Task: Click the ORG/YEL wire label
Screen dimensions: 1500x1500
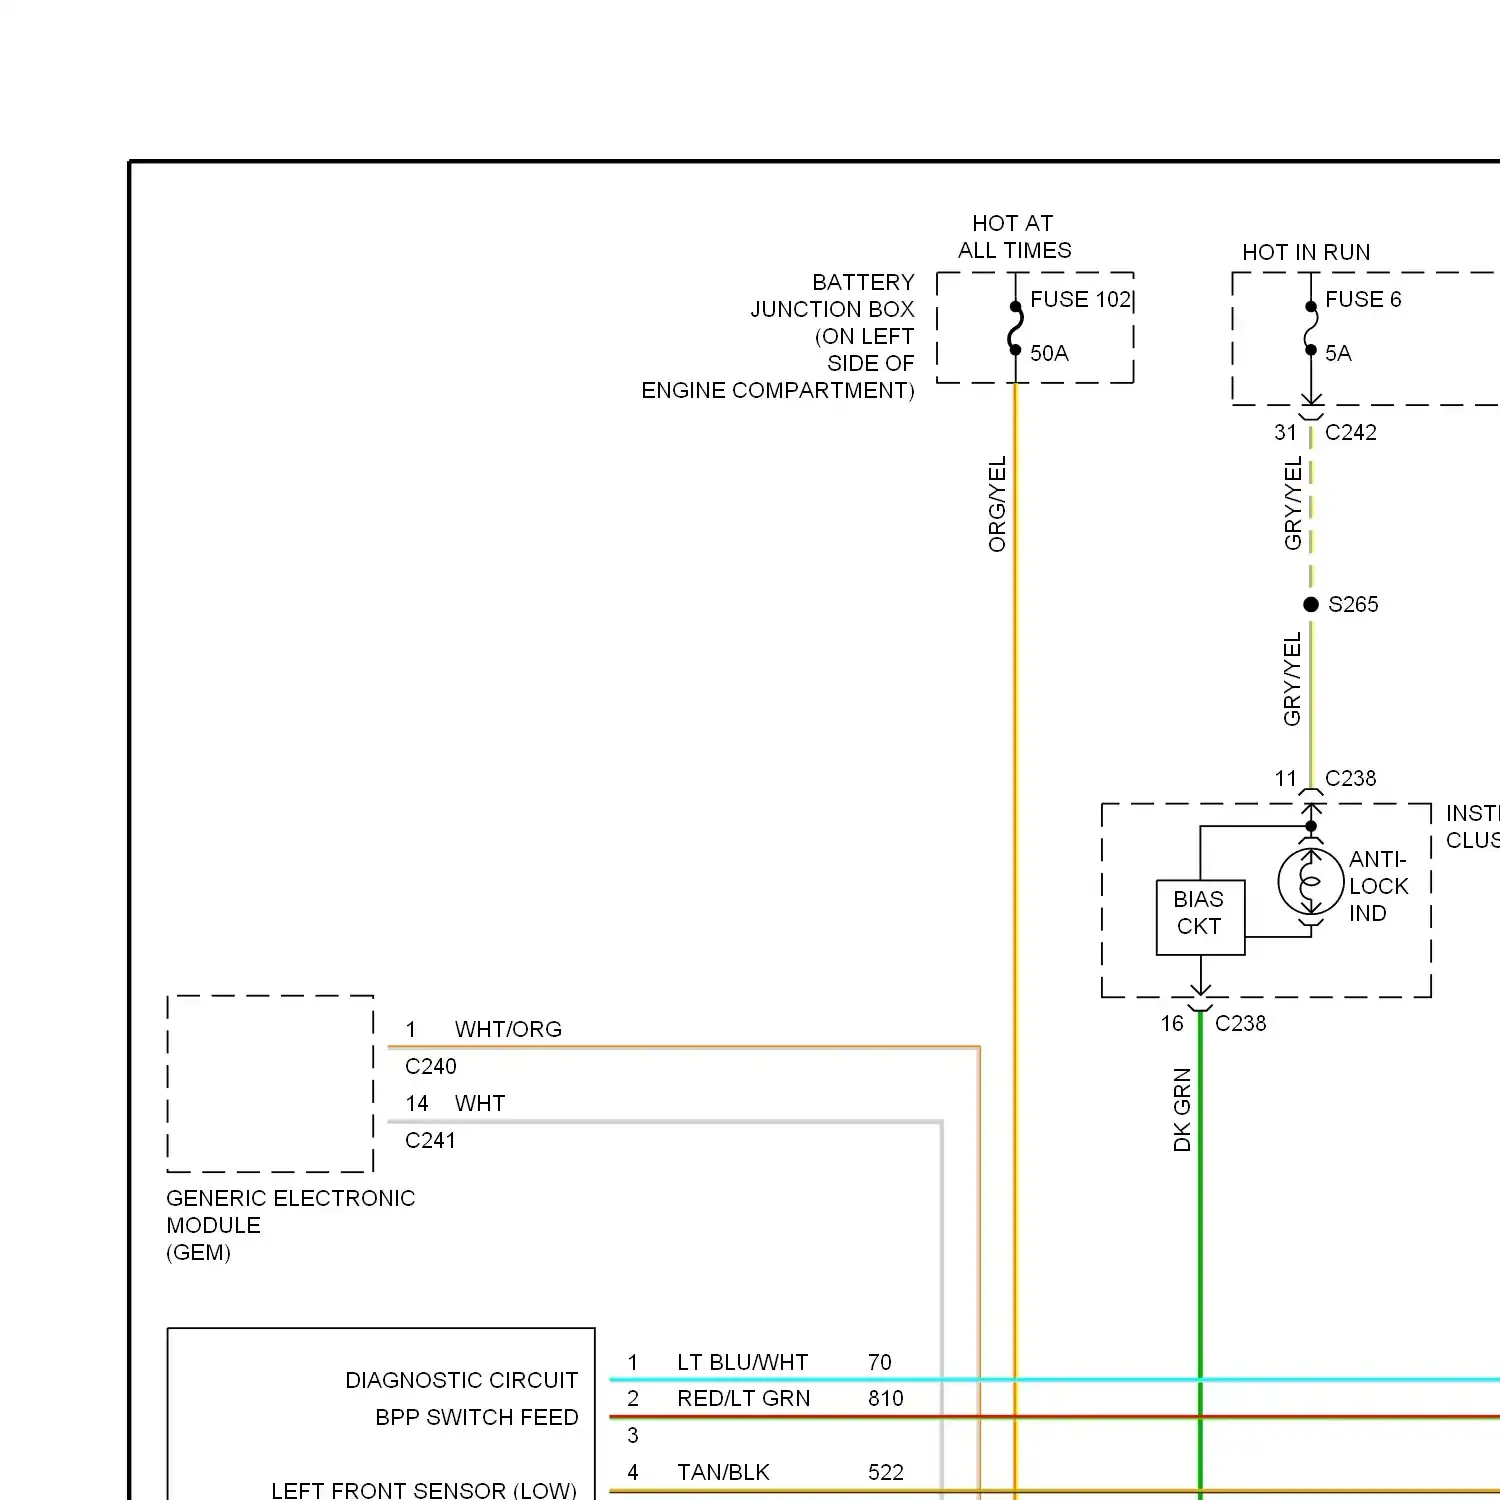Action: point(997,504)
